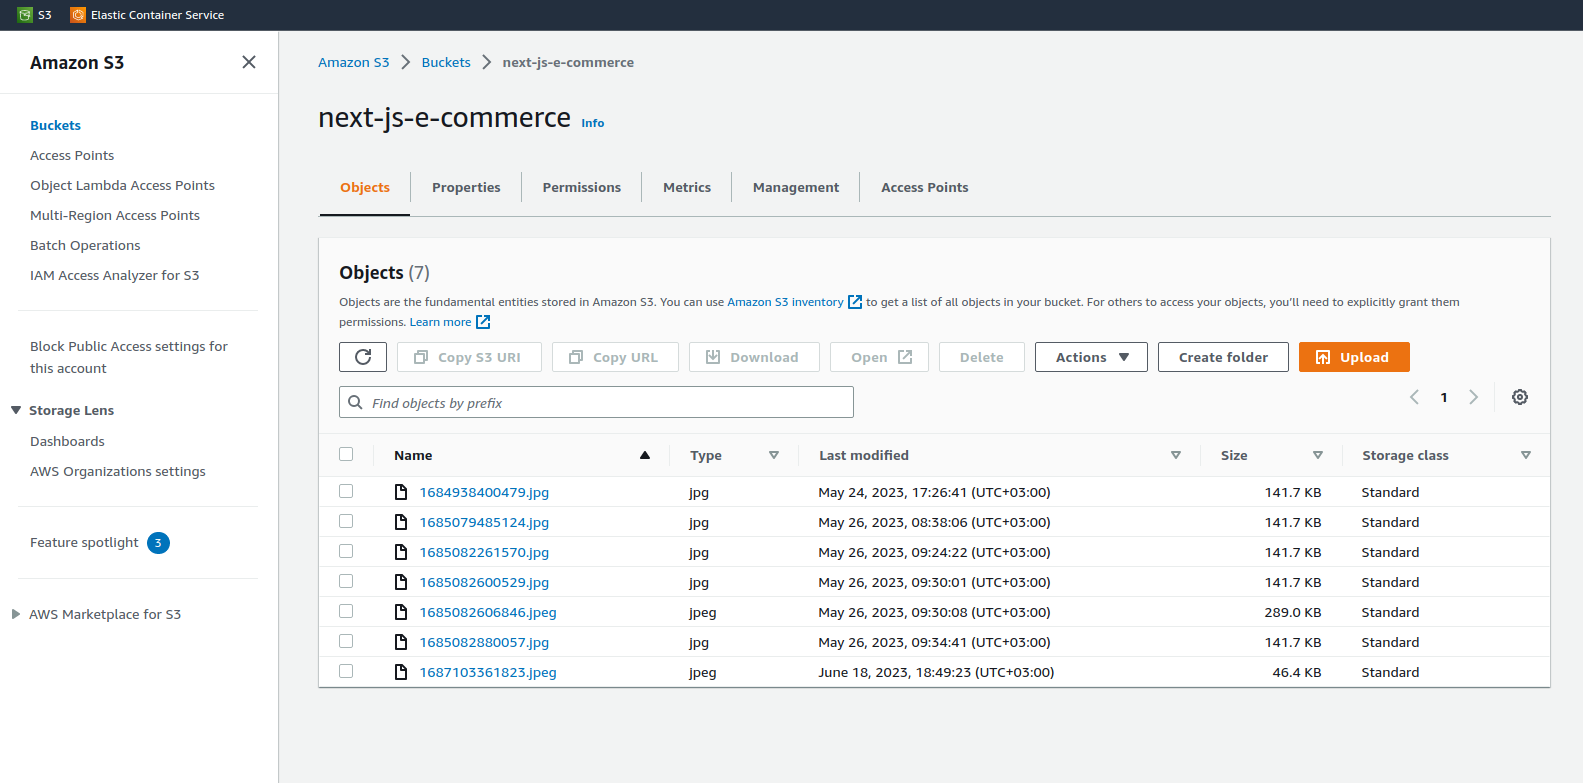Switch to the Permissions tab
1583x783 pixels.
point(582,187)
